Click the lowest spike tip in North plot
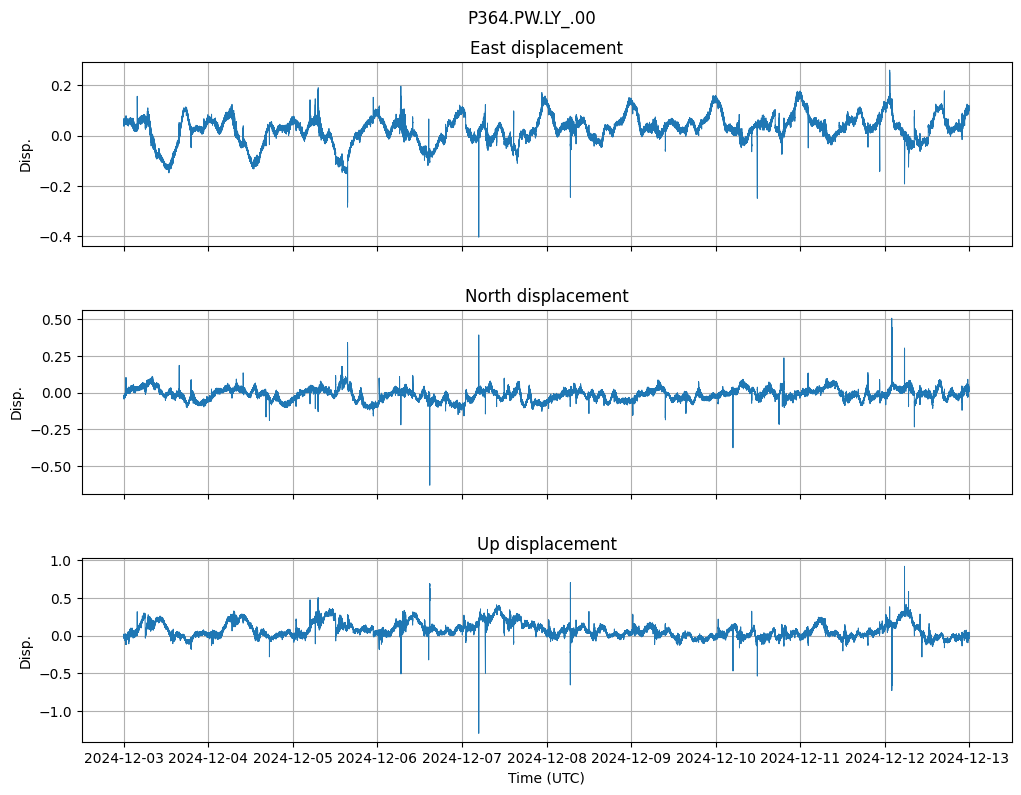Viewport: 1021px width, 795px height. [x=430, y=484]
